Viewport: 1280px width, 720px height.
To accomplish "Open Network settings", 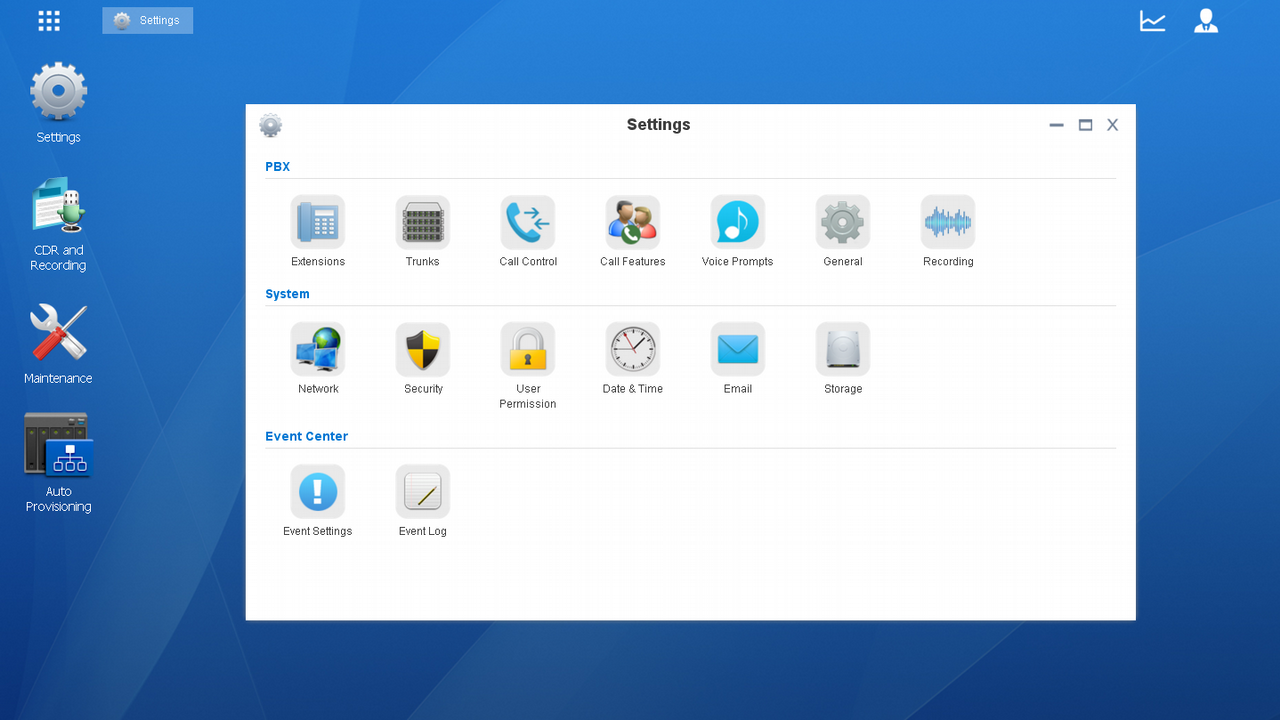I will [x=318, y=349].
